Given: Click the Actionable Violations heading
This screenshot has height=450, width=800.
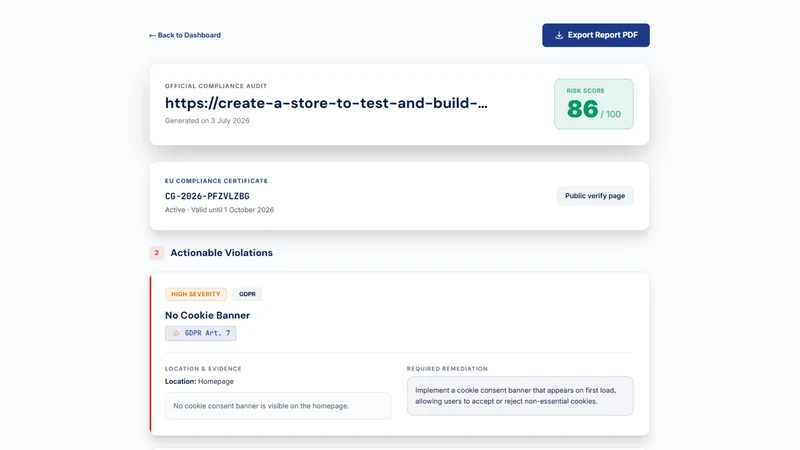Looking at the screenshot, I should coord(221,253).
